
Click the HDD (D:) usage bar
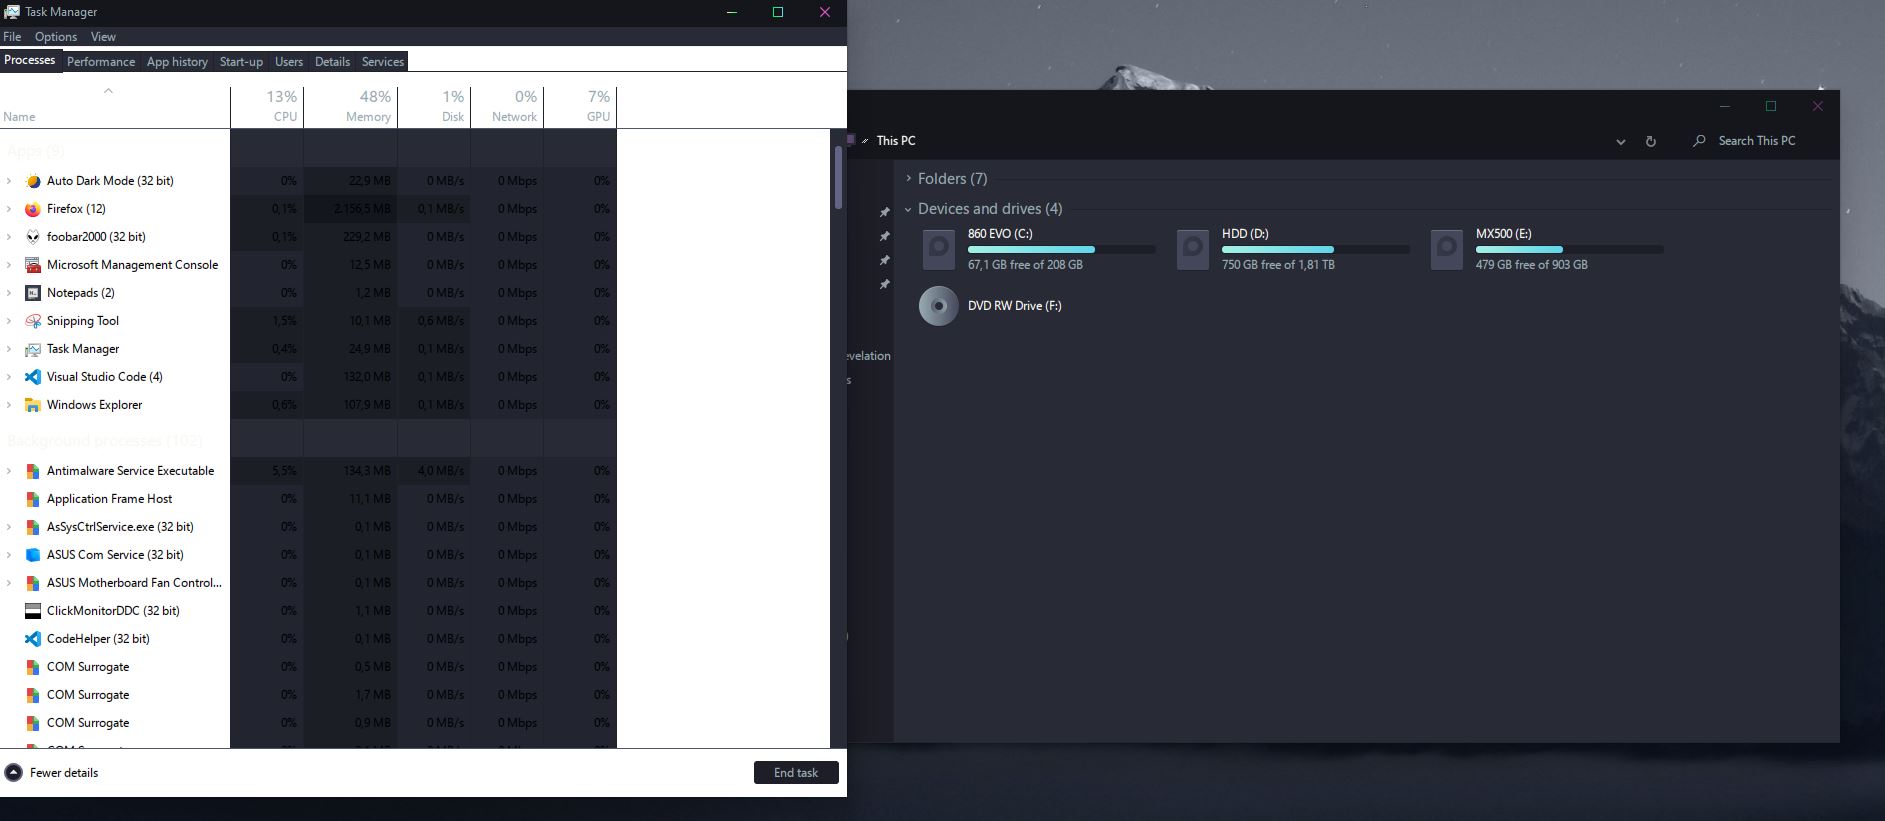click(1316, 249)
